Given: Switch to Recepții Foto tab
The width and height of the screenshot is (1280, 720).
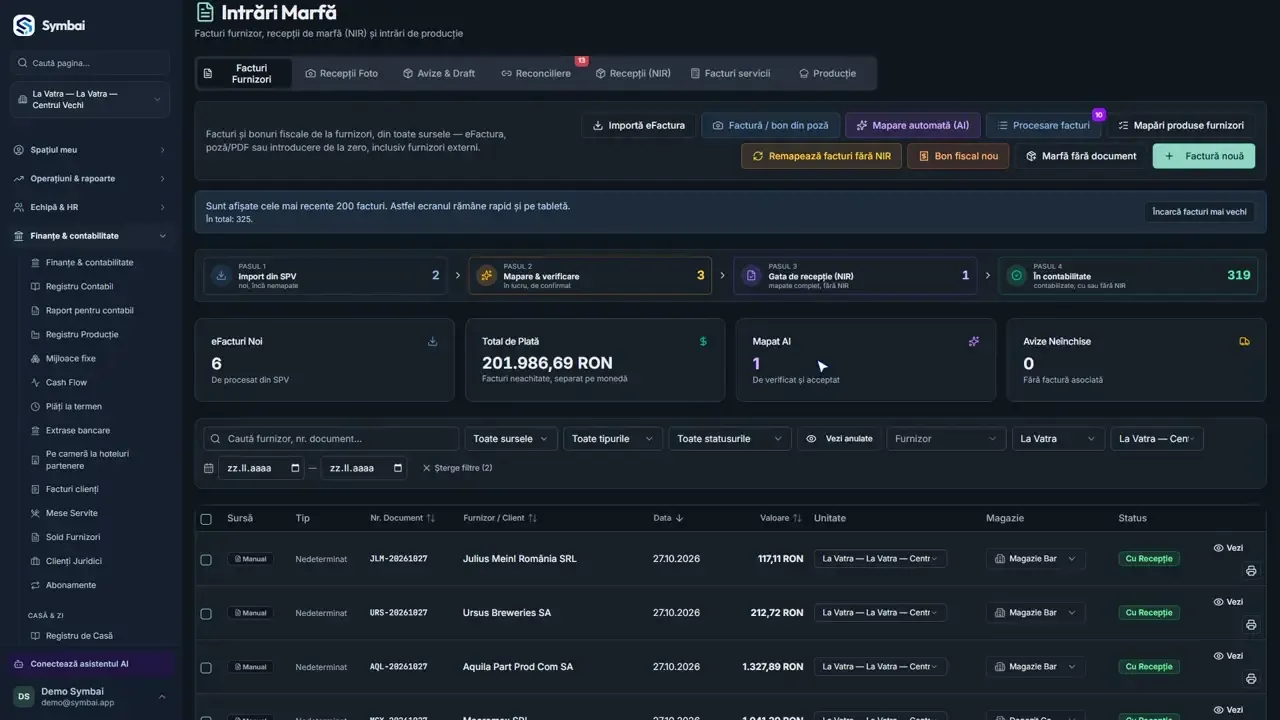Looking at the screenshot, I should [x=342, y=73].
